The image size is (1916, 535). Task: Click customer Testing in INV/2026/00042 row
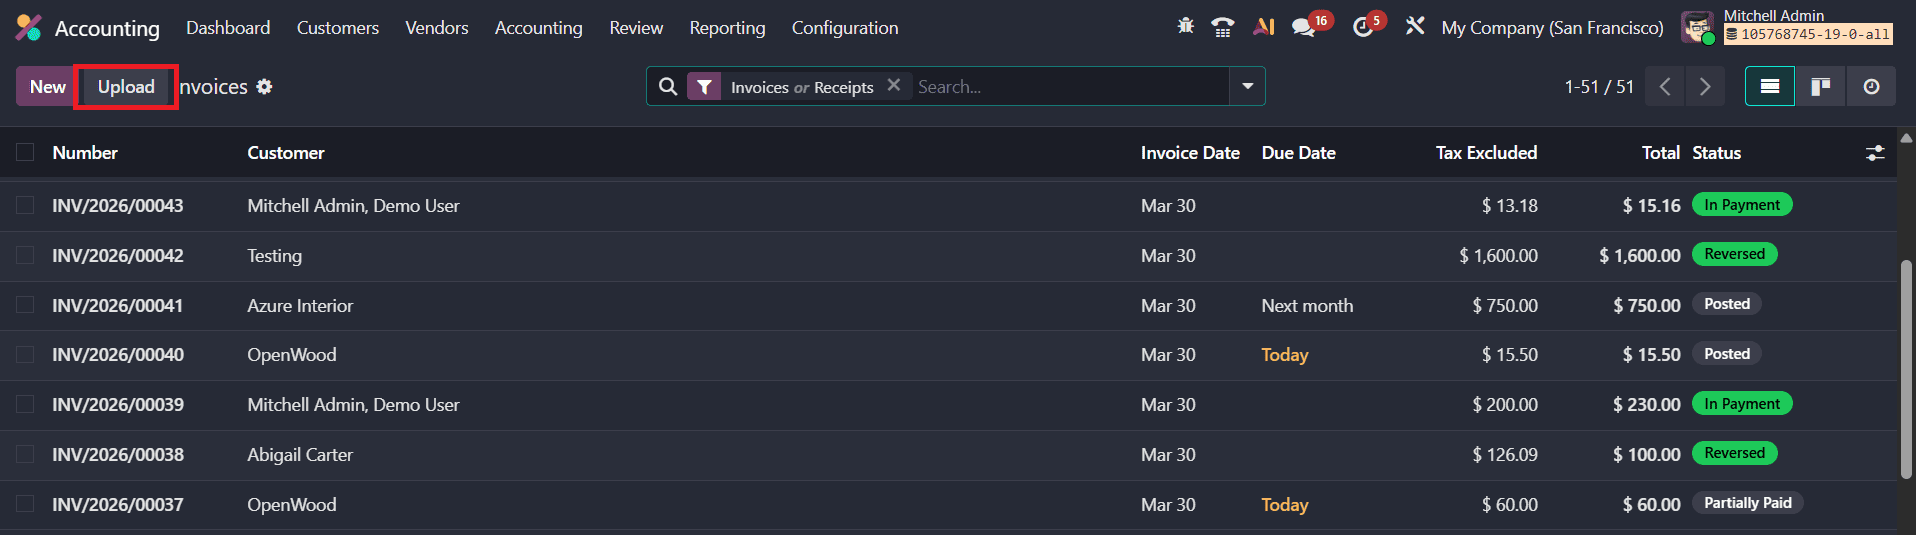pyautogui.click(x=274, y=256)
